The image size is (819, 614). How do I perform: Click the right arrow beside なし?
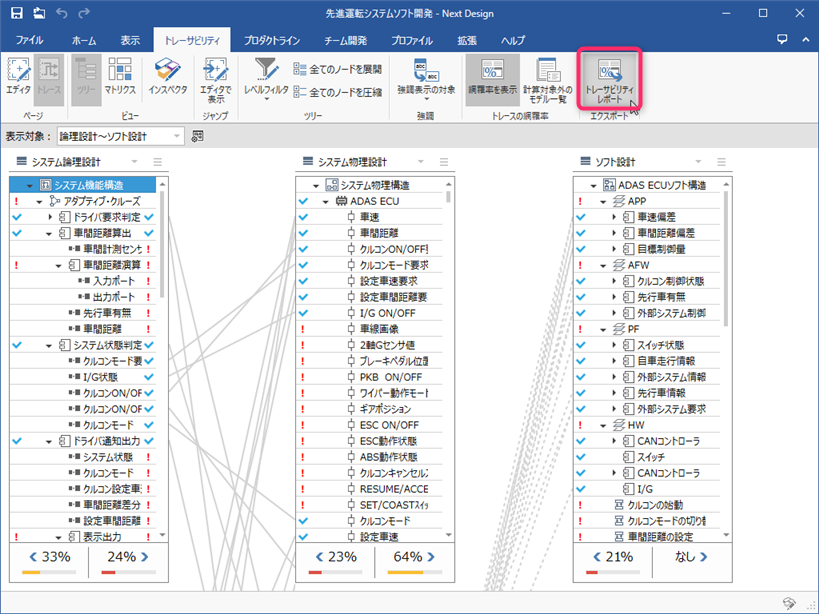[704, 557]
